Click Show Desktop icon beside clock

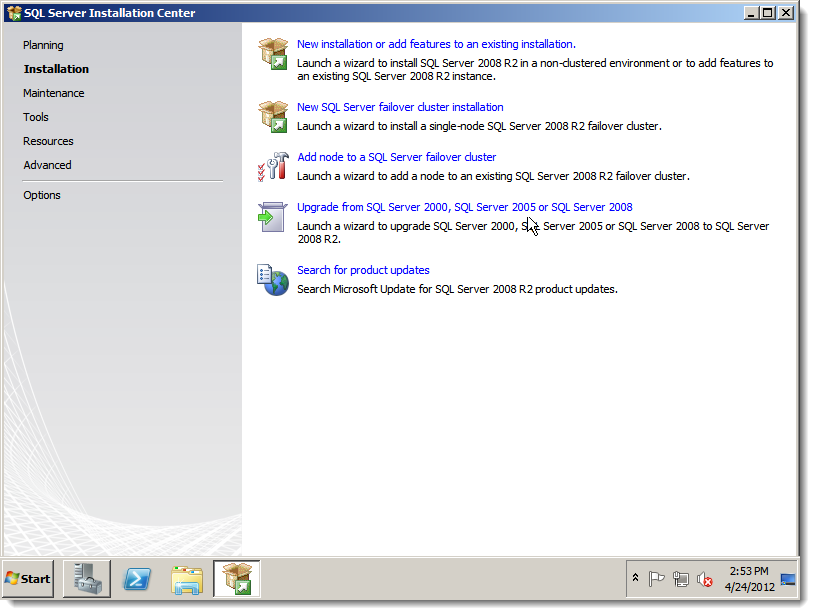788,579
